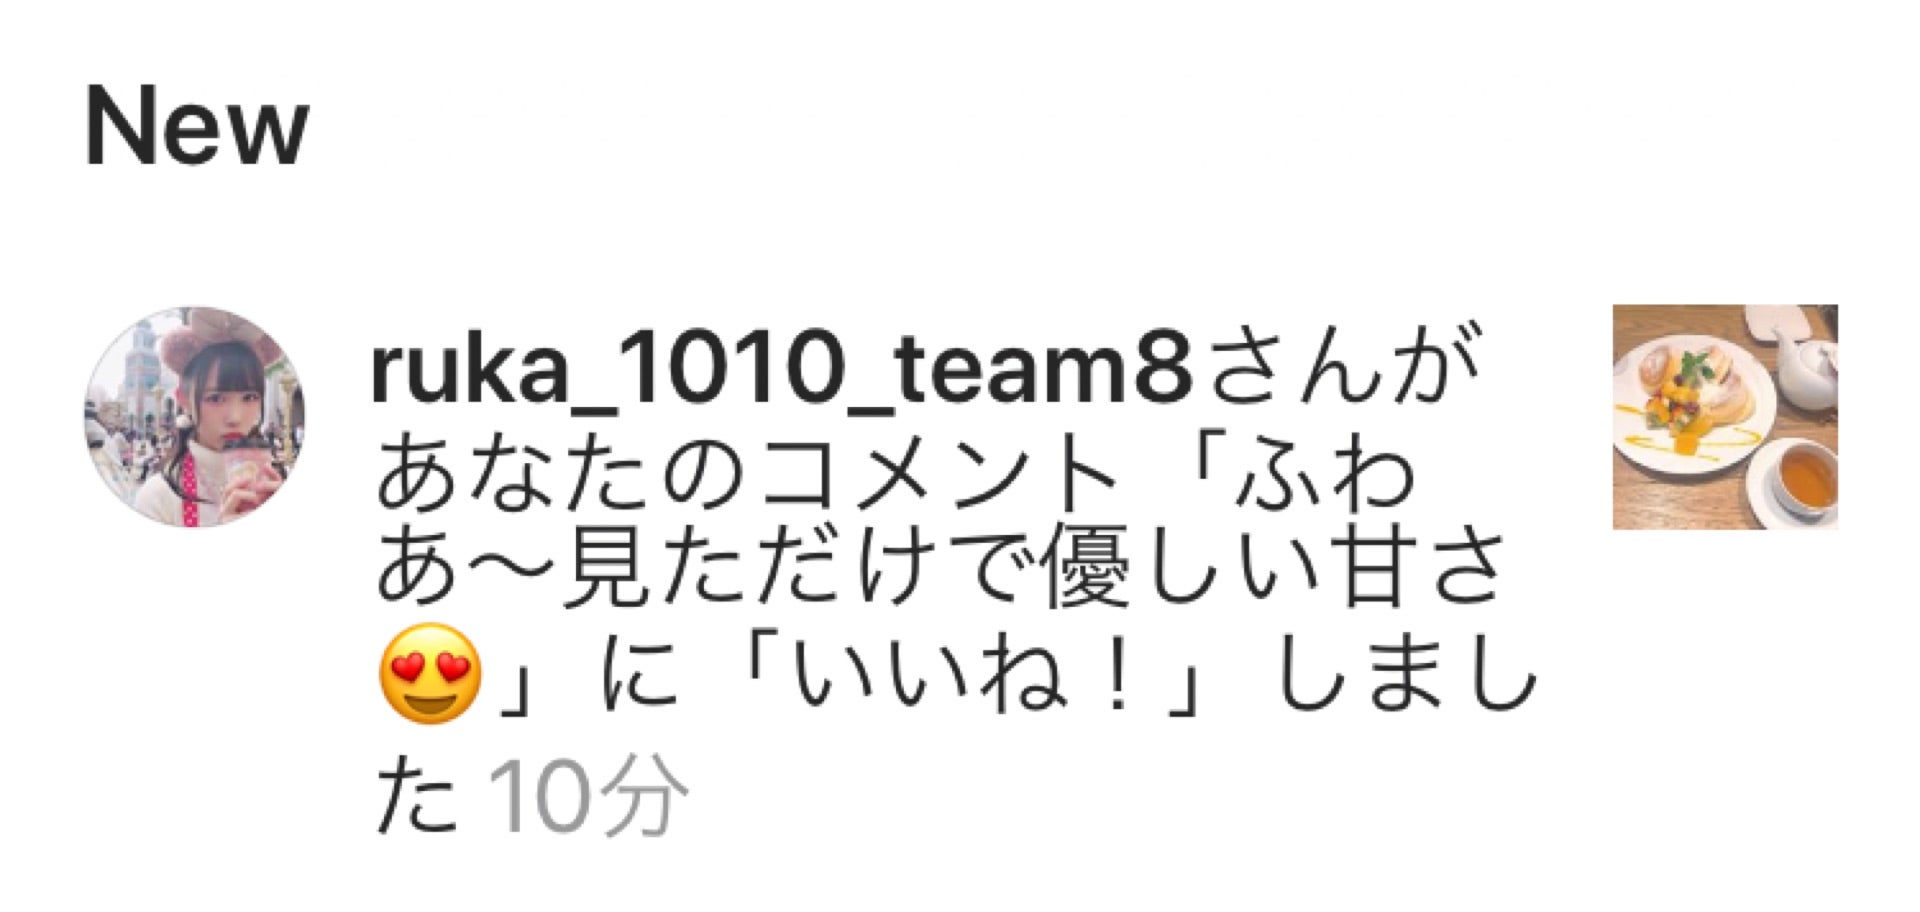Tap the 「ふわ quoted comment start
Viewport: 1920px width, 912px height.
(x=1300, y=474)
